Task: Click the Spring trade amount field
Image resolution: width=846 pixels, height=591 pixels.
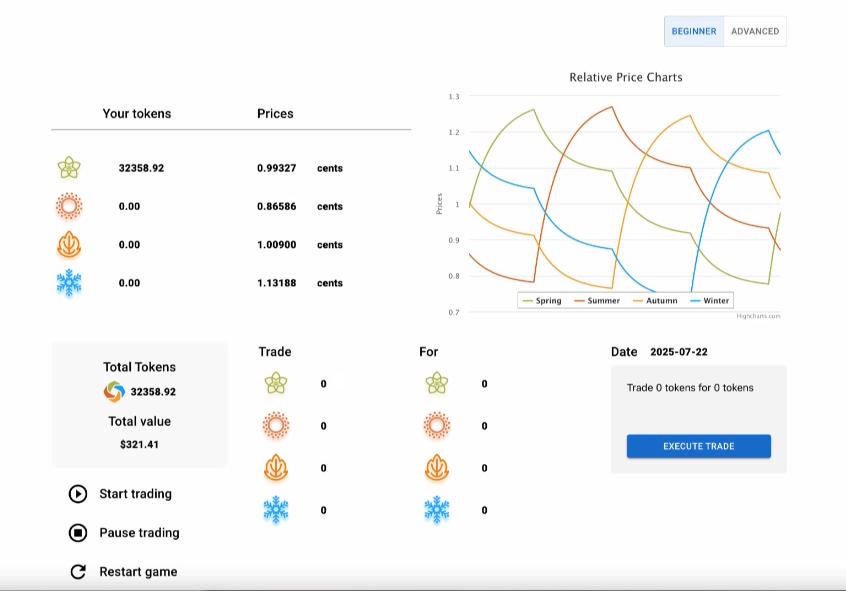Action: pos(323,384)
